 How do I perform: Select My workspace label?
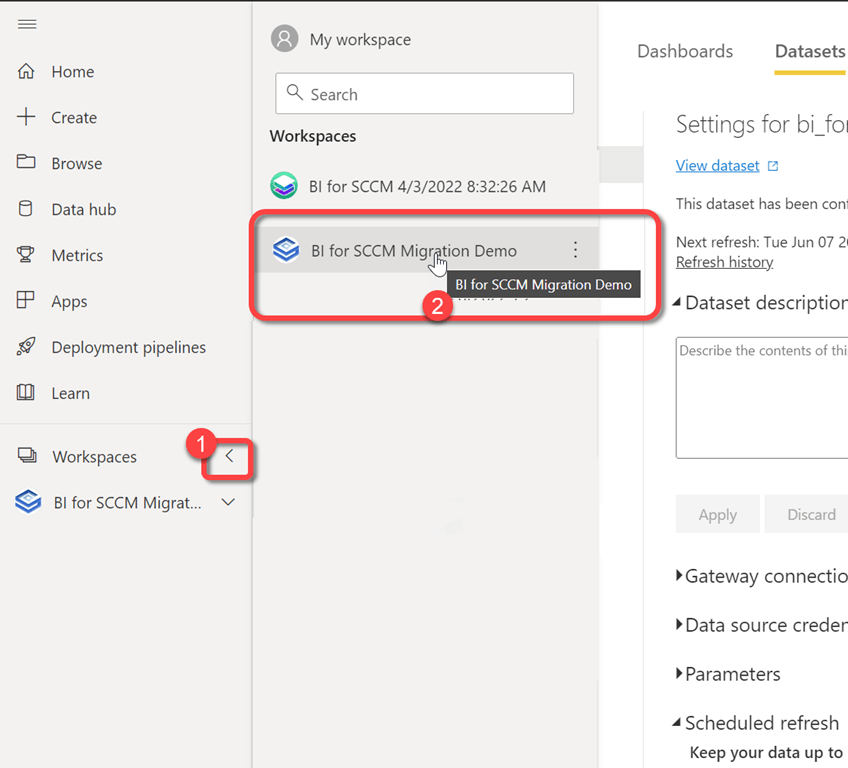click(360, 39)
